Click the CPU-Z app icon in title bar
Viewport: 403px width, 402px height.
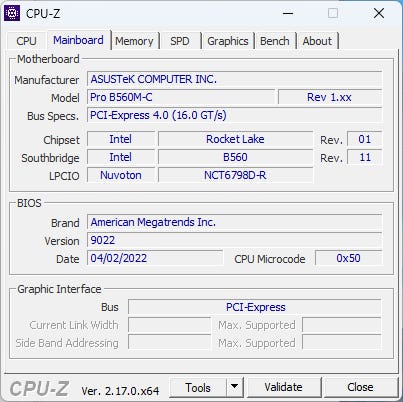pos(12,13)
